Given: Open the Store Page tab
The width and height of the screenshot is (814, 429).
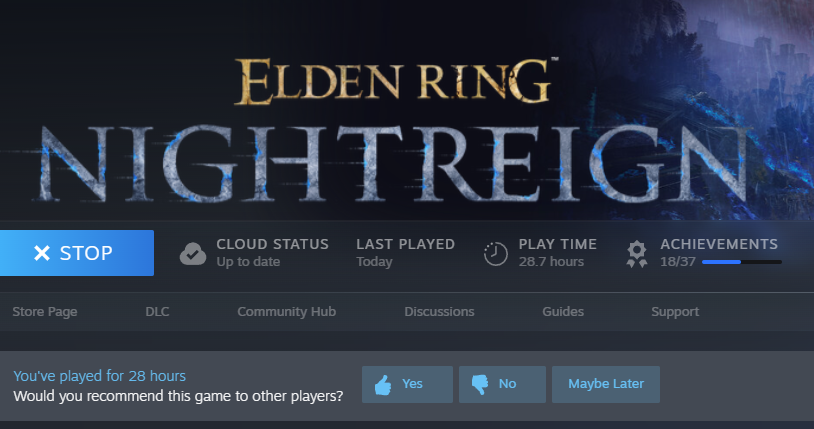Looking at the screenshot, I should 45,312.
